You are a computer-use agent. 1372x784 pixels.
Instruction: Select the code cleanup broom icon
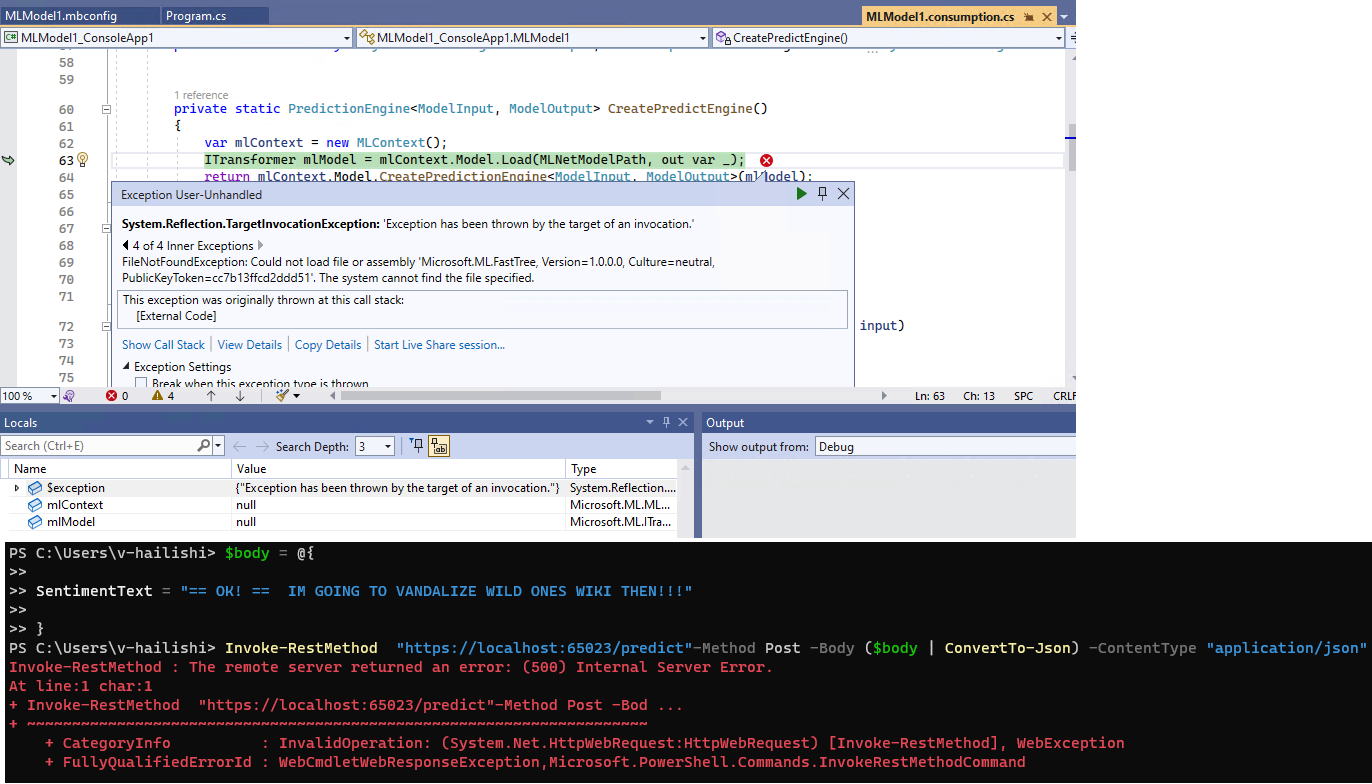(281, 395)
